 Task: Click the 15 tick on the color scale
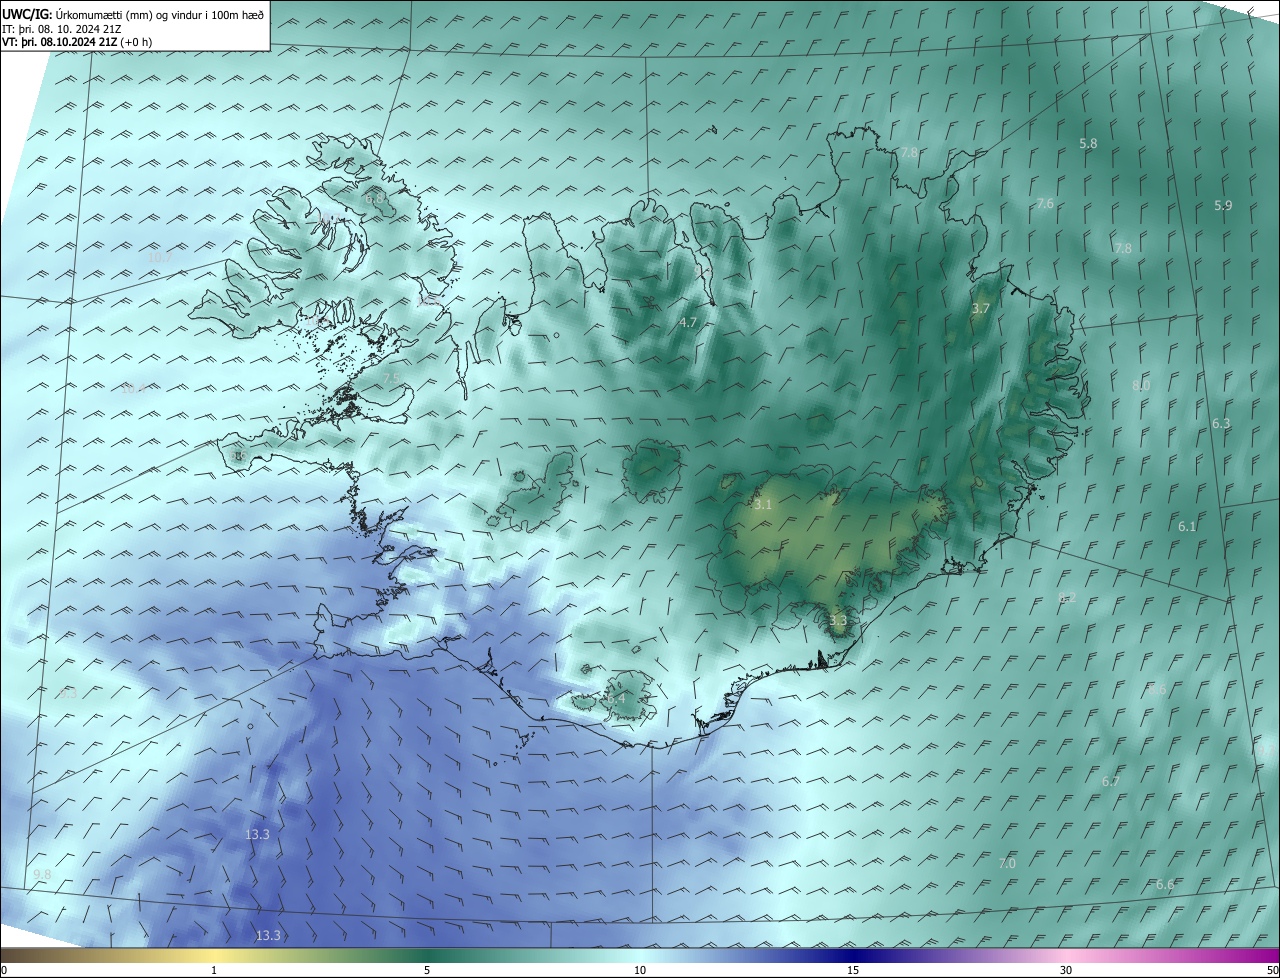pos(853,970)
